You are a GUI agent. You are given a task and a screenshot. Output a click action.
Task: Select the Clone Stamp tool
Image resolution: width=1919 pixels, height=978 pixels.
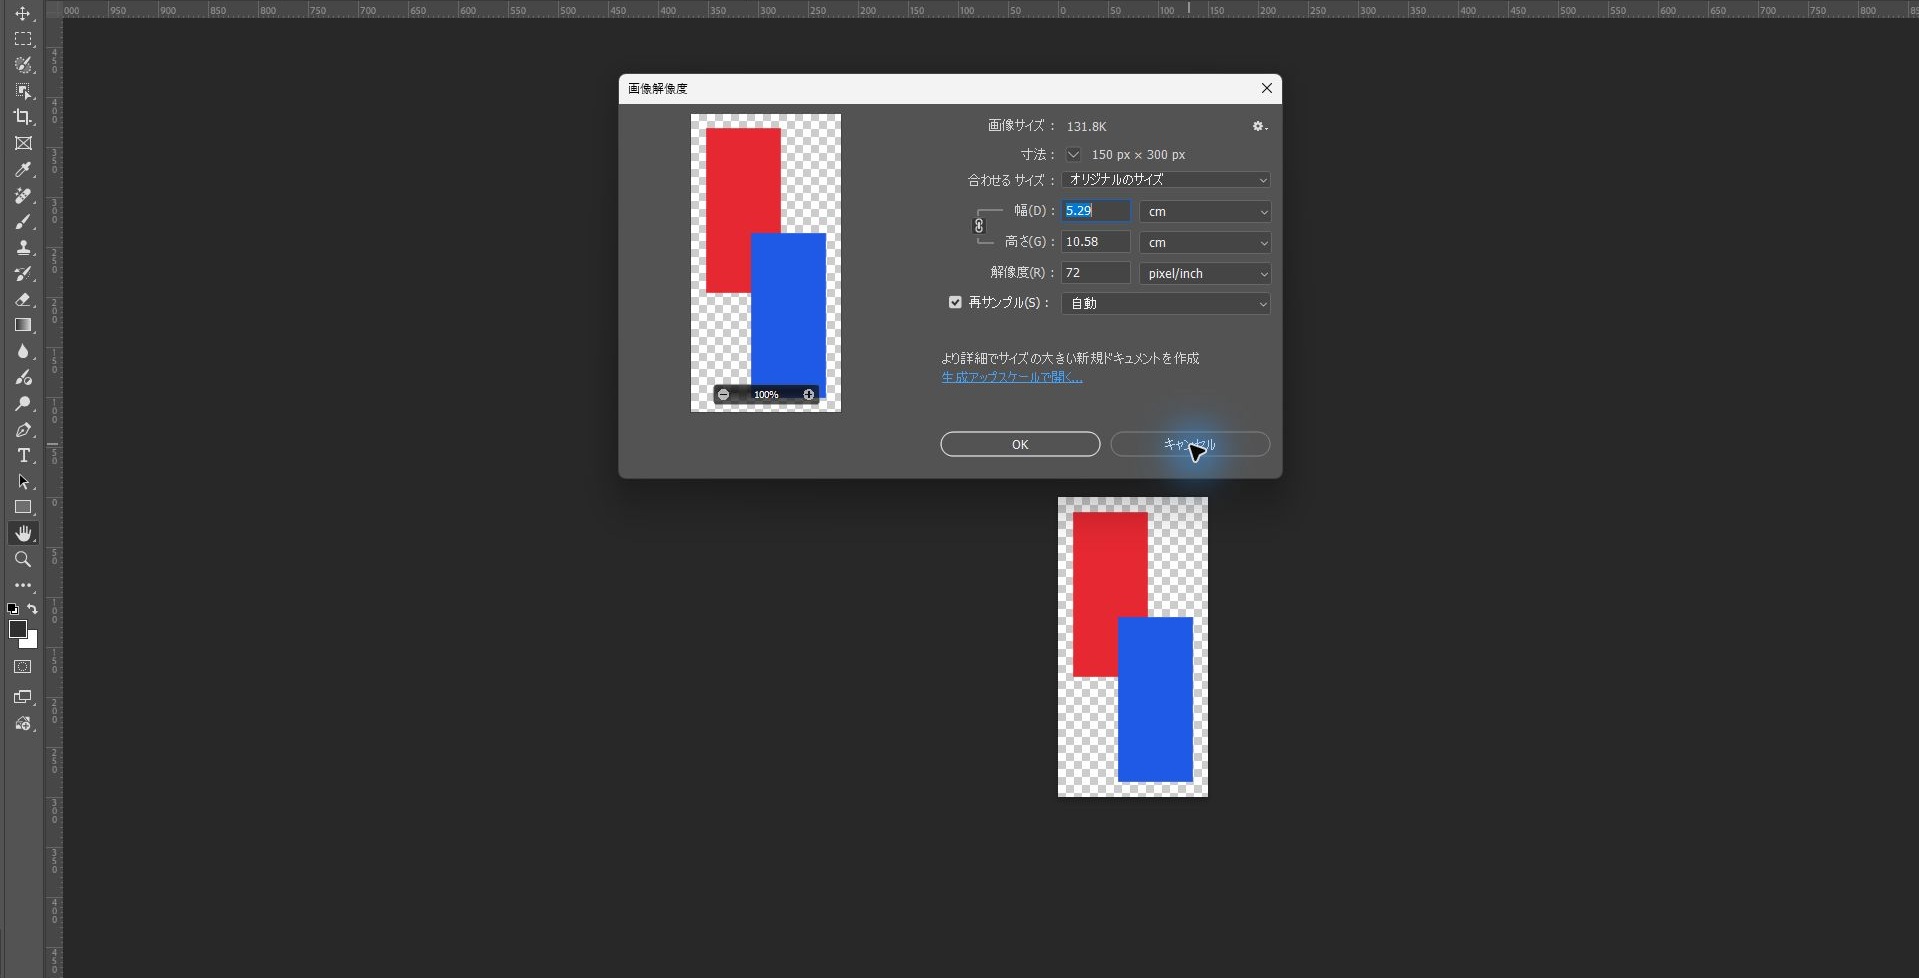pos(22,247)
